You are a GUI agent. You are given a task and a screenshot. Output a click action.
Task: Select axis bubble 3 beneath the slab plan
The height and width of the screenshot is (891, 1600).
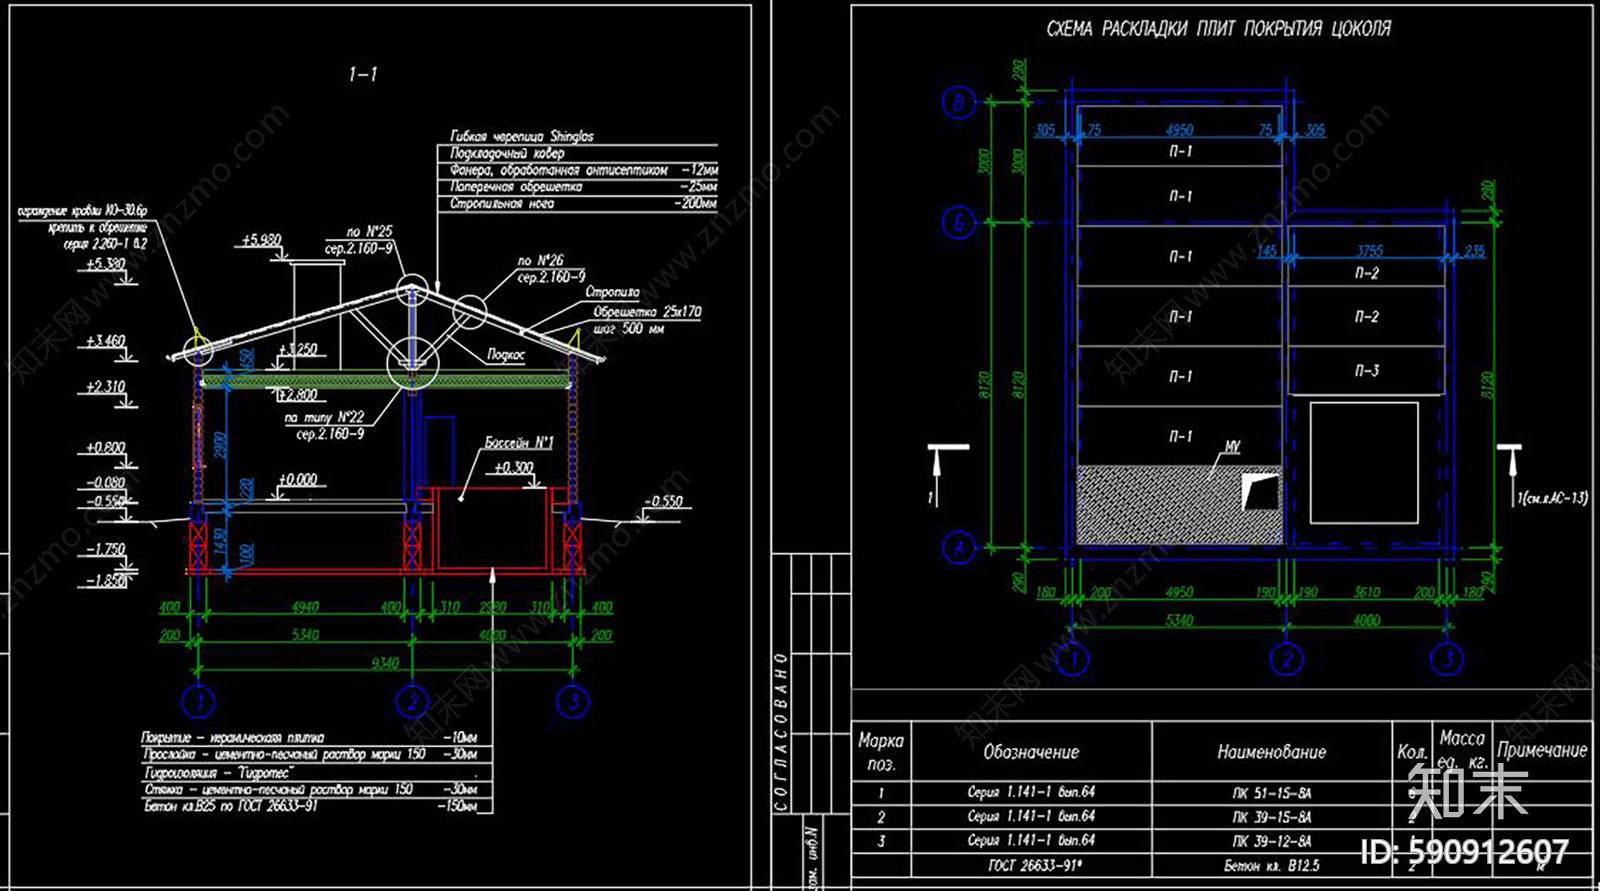tap(1447, 659)
